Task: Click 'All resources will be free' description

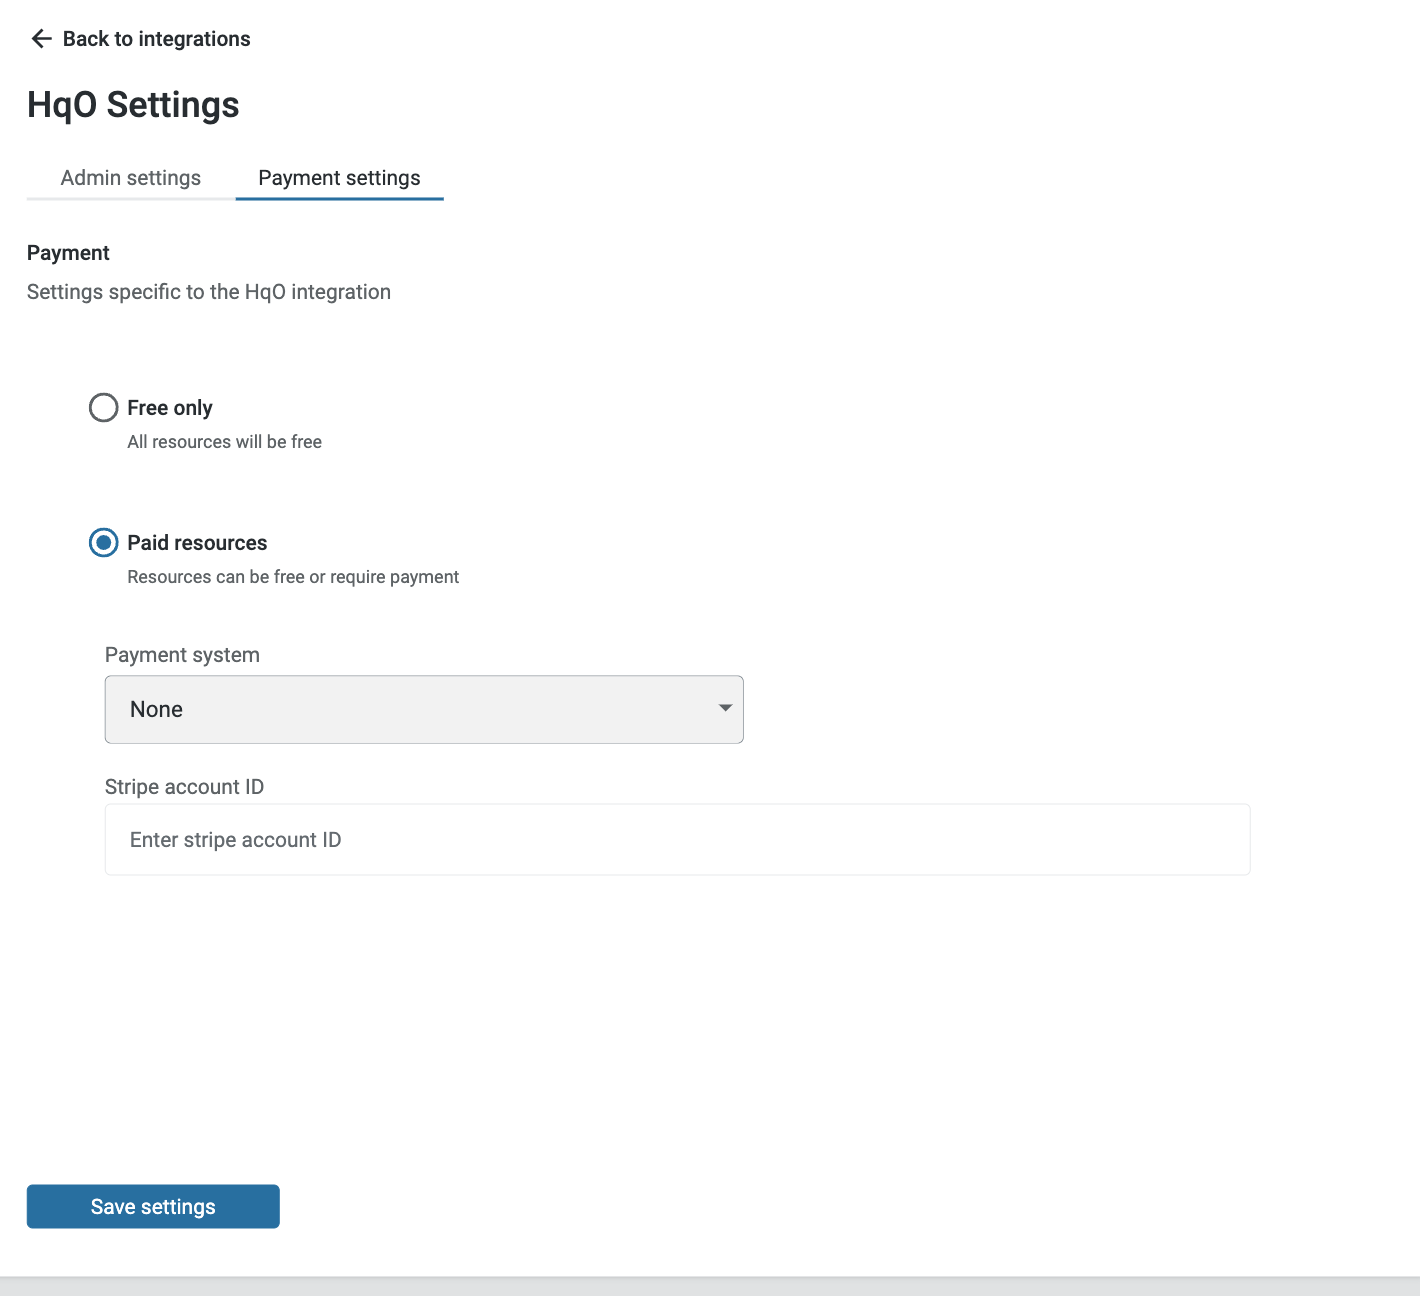Action: 225,442
